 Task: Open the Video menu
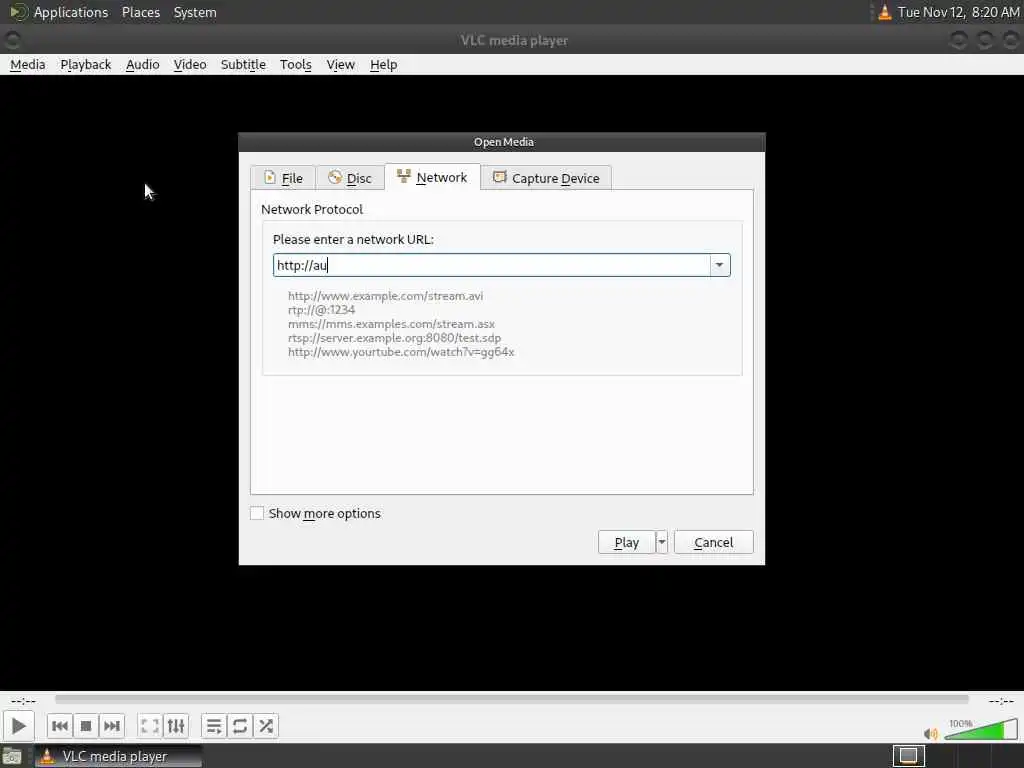[x=190, y=65]
